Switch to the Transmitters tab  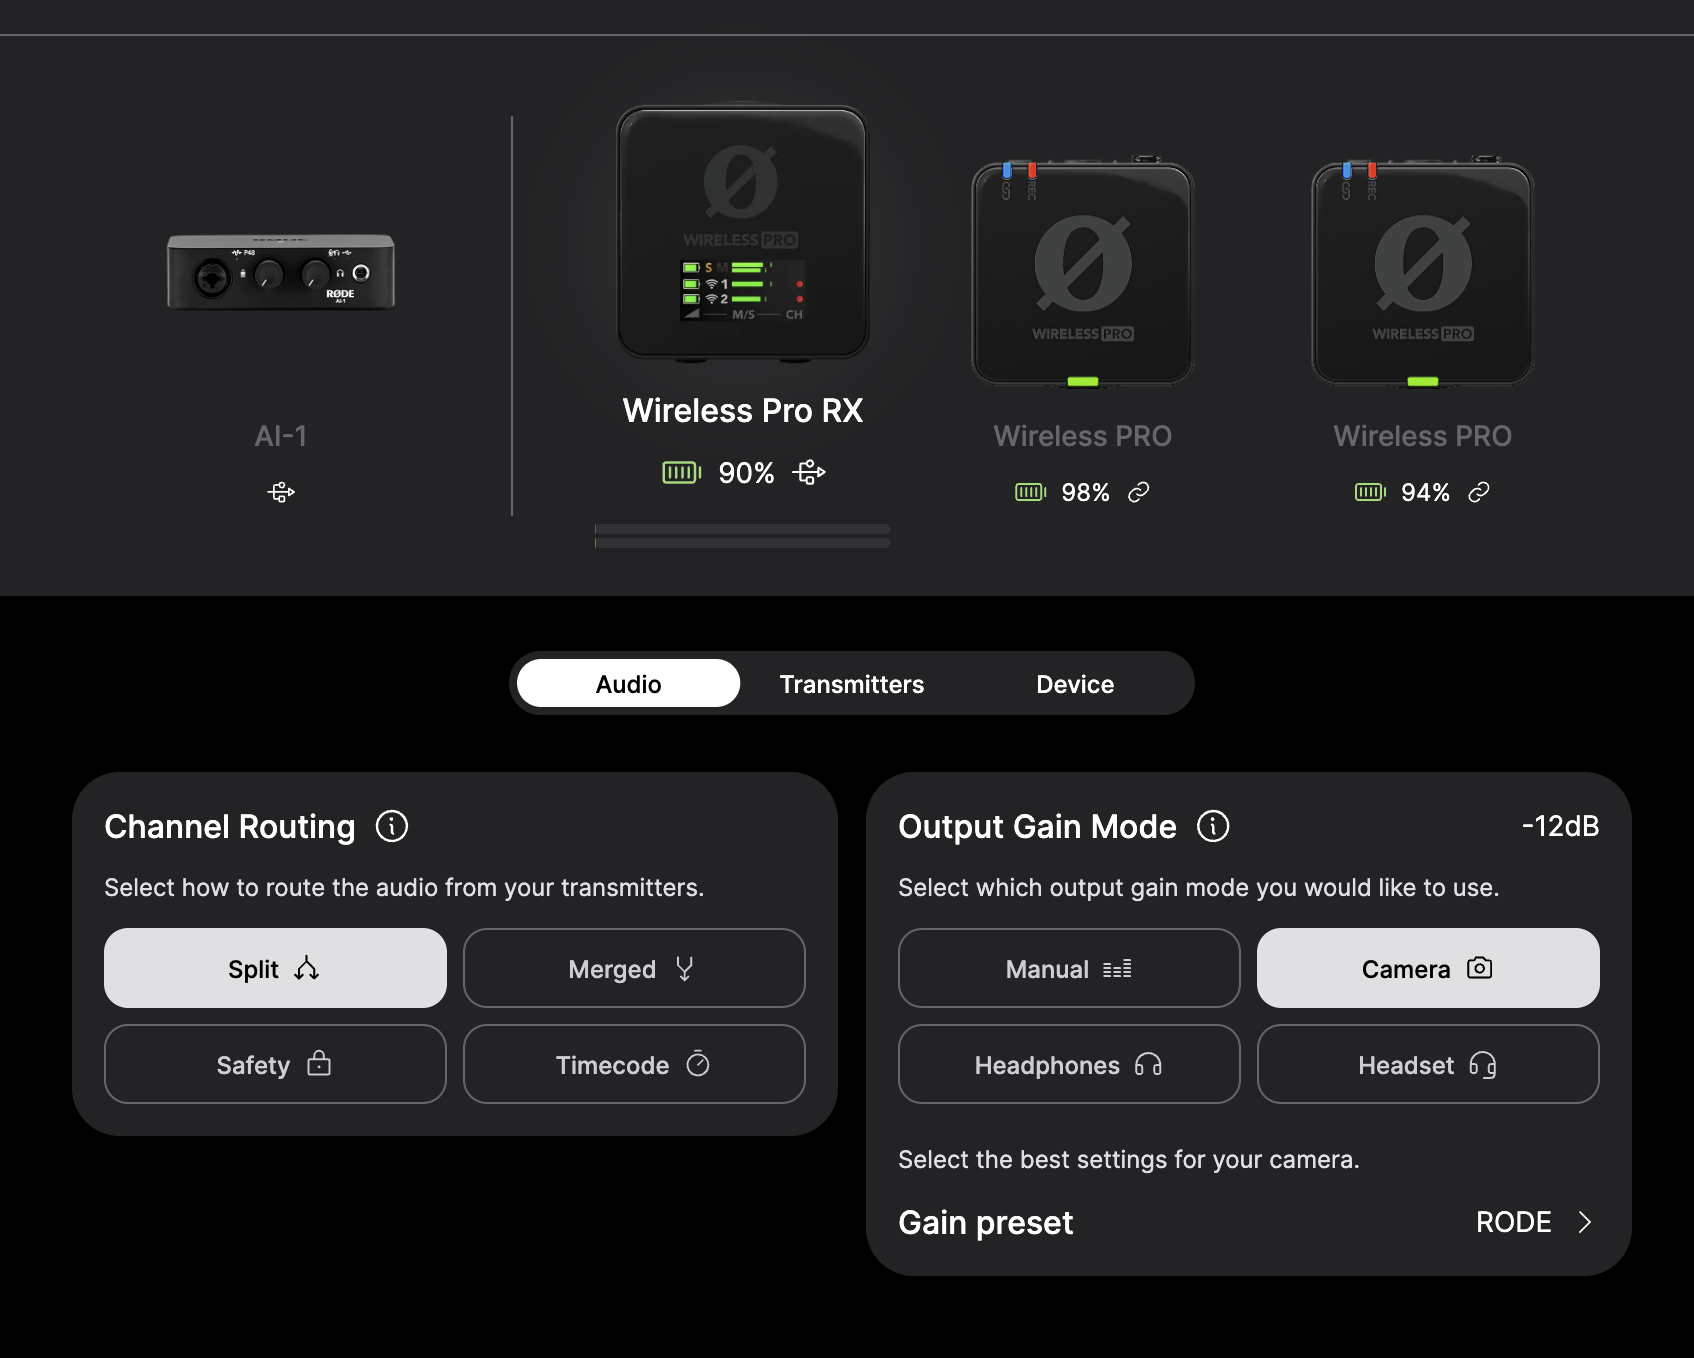[852, 684]
